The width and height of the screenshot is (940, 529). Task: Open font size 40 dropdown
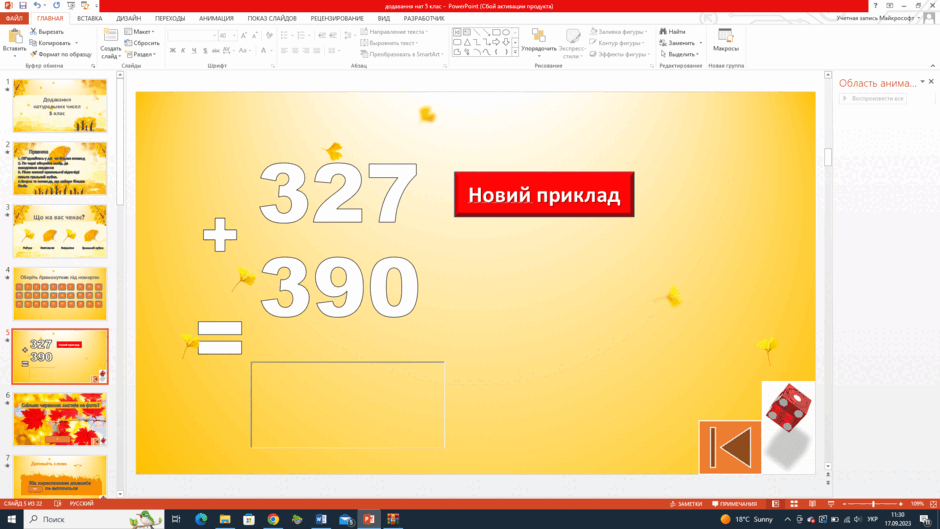[x=234, y=35]
